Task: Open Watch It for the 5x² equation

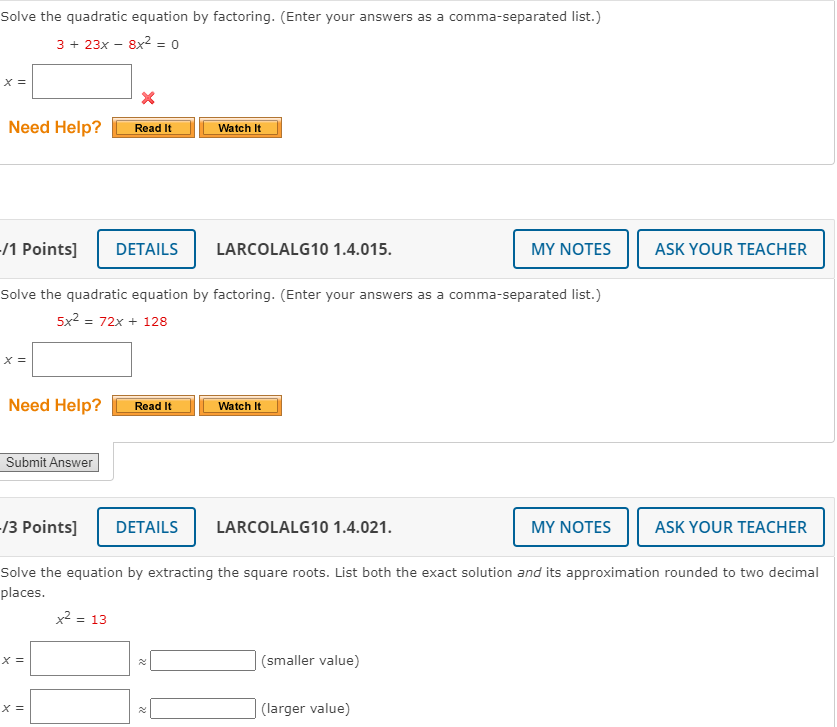Action: tap(240, 406)
